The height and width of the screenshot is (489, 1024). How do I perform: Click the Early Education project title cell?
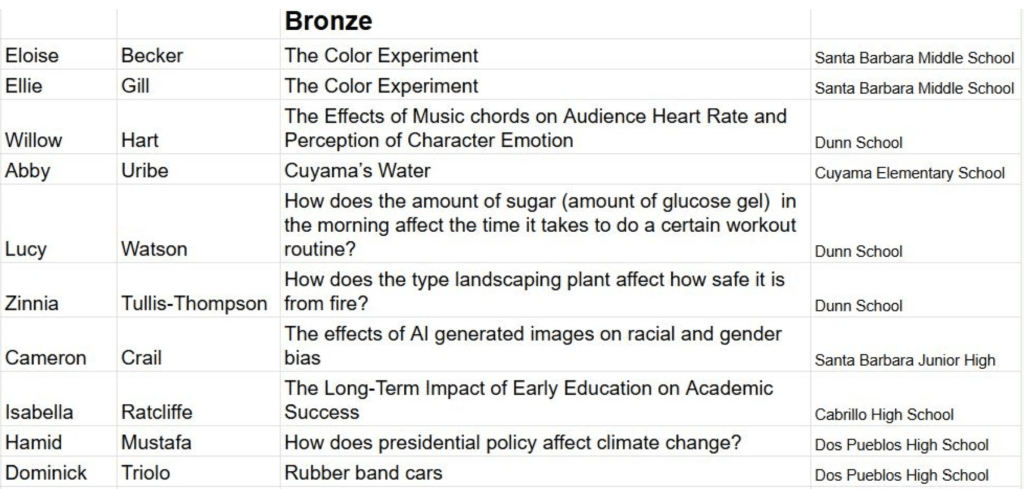point(529,399)
